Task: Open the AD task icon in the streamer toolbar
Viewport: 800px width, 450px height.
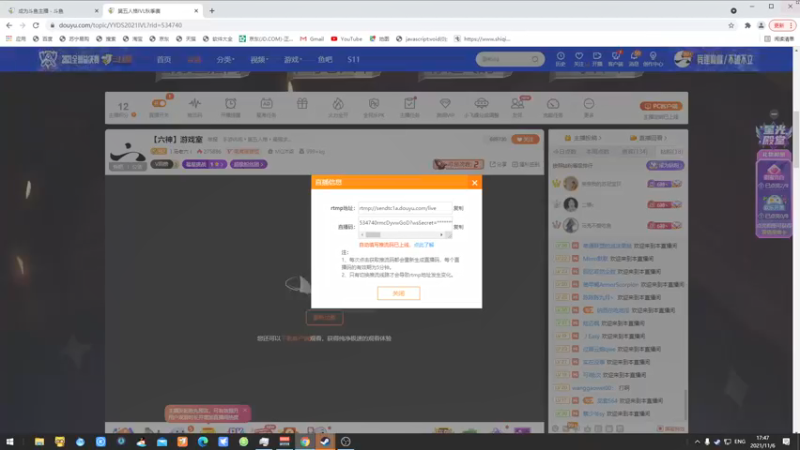Action: click(x=266, y=104)
